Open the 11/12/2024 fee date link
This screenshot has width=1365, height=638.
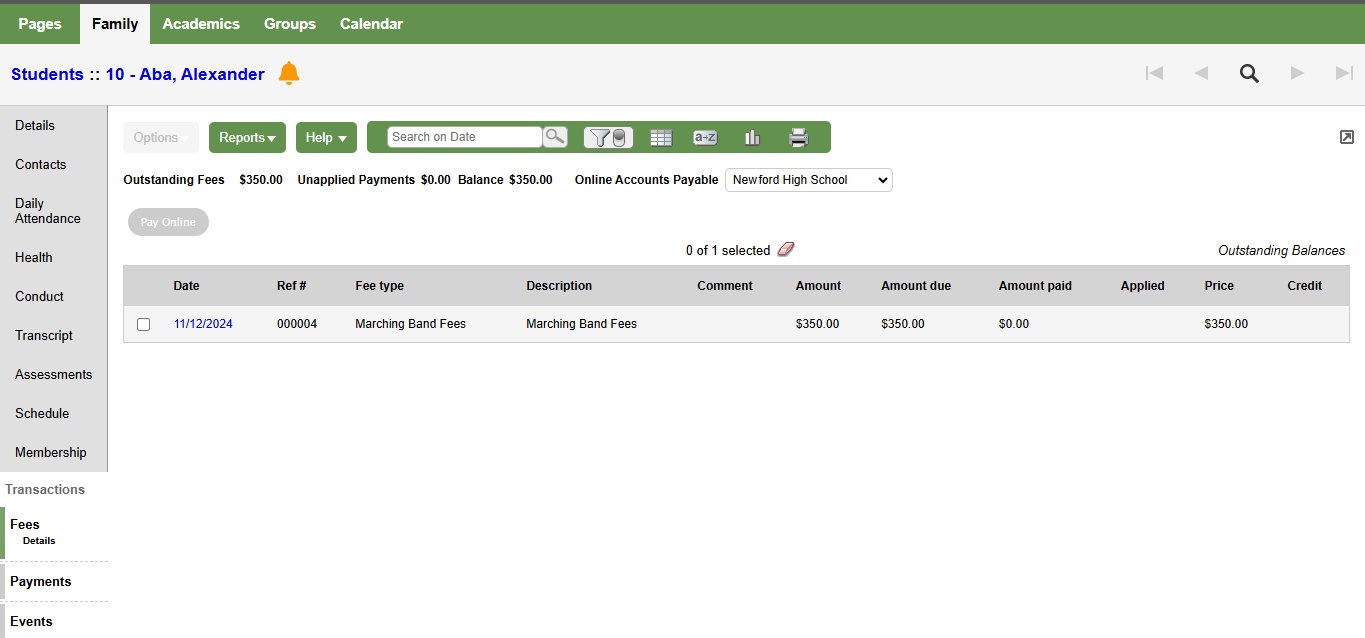click(203, 324)
